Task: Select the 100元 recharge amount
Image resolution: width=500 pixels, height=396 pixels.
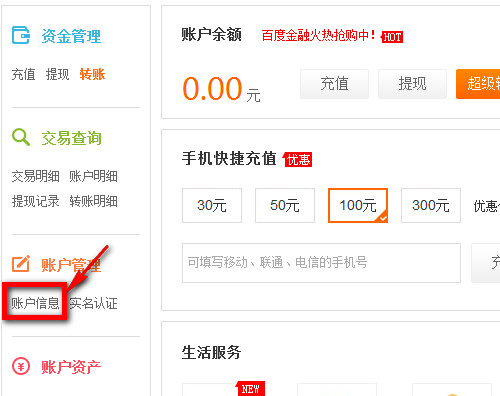Action: pos(358,205)
